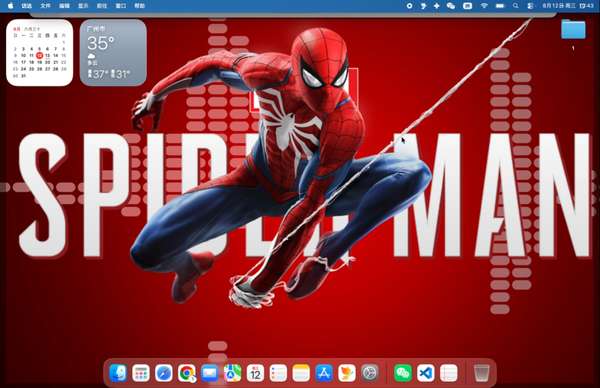Open the orange bird app in the Dock
Image resolution: width=600 pixels, height=388 pixels.
[347, 373]
